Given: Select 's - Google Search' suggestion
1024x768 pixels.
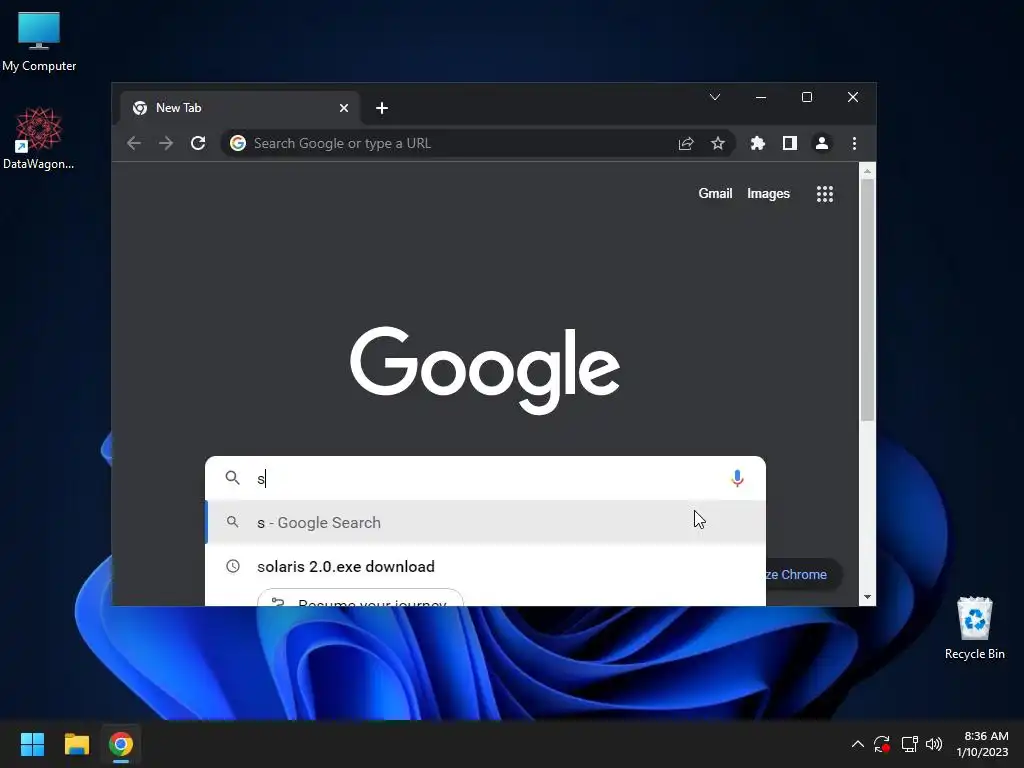Looking at the screenshot, I should coord(485,522).
